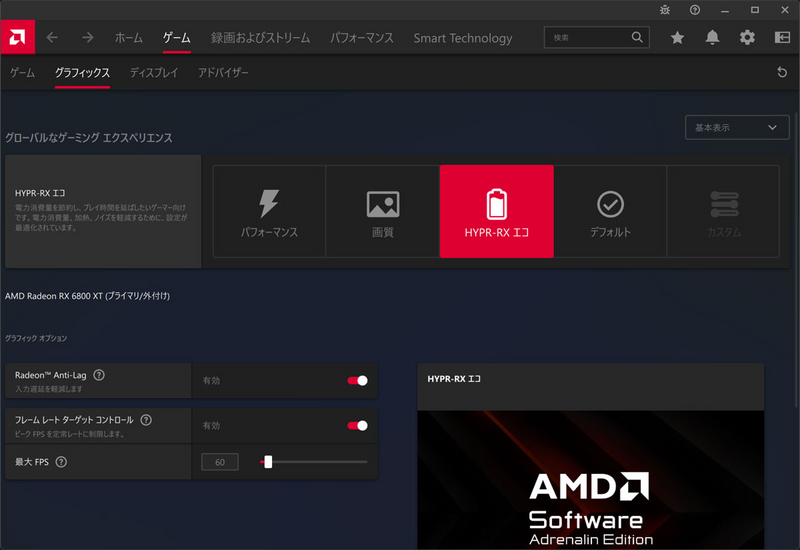Select the 画質 image profile
The image size is (800, 550).
click(x=383, y=211)
